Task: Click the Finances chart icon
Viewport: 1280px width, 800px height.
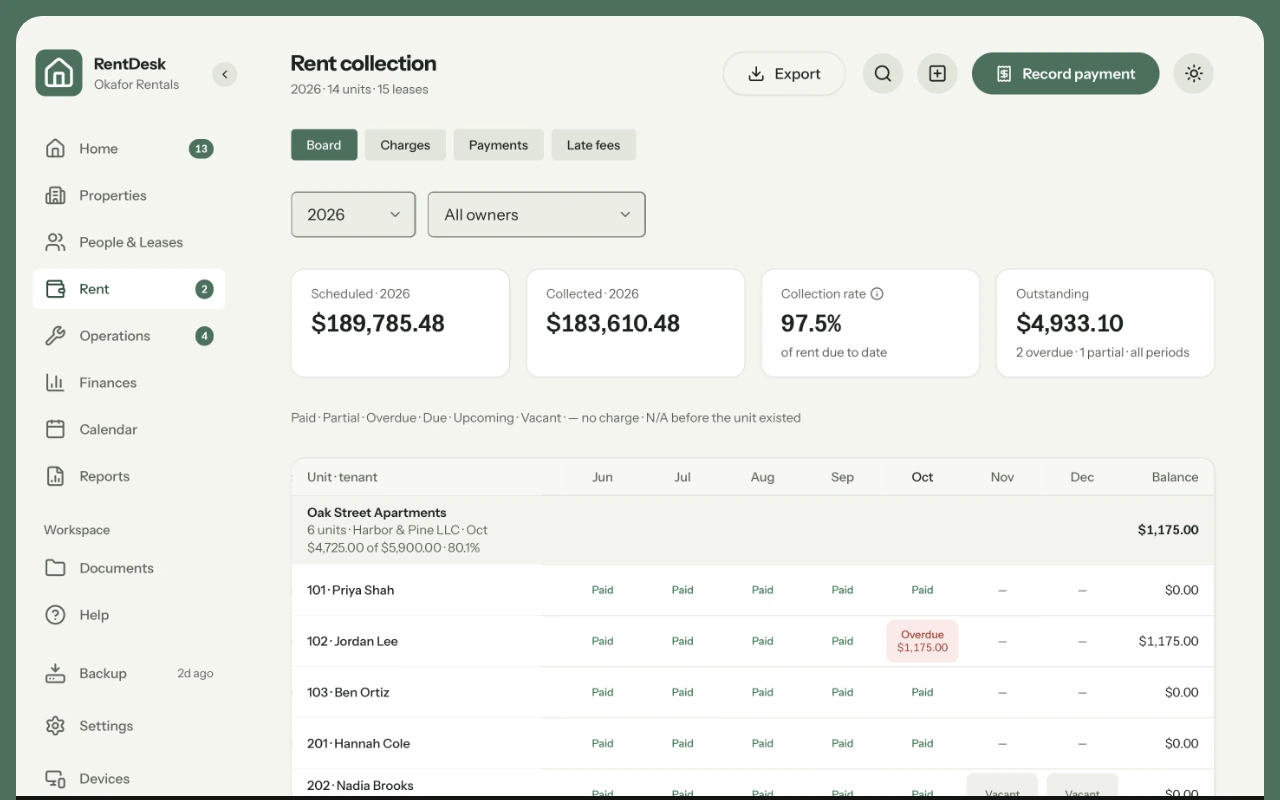Action: [56, 383]
